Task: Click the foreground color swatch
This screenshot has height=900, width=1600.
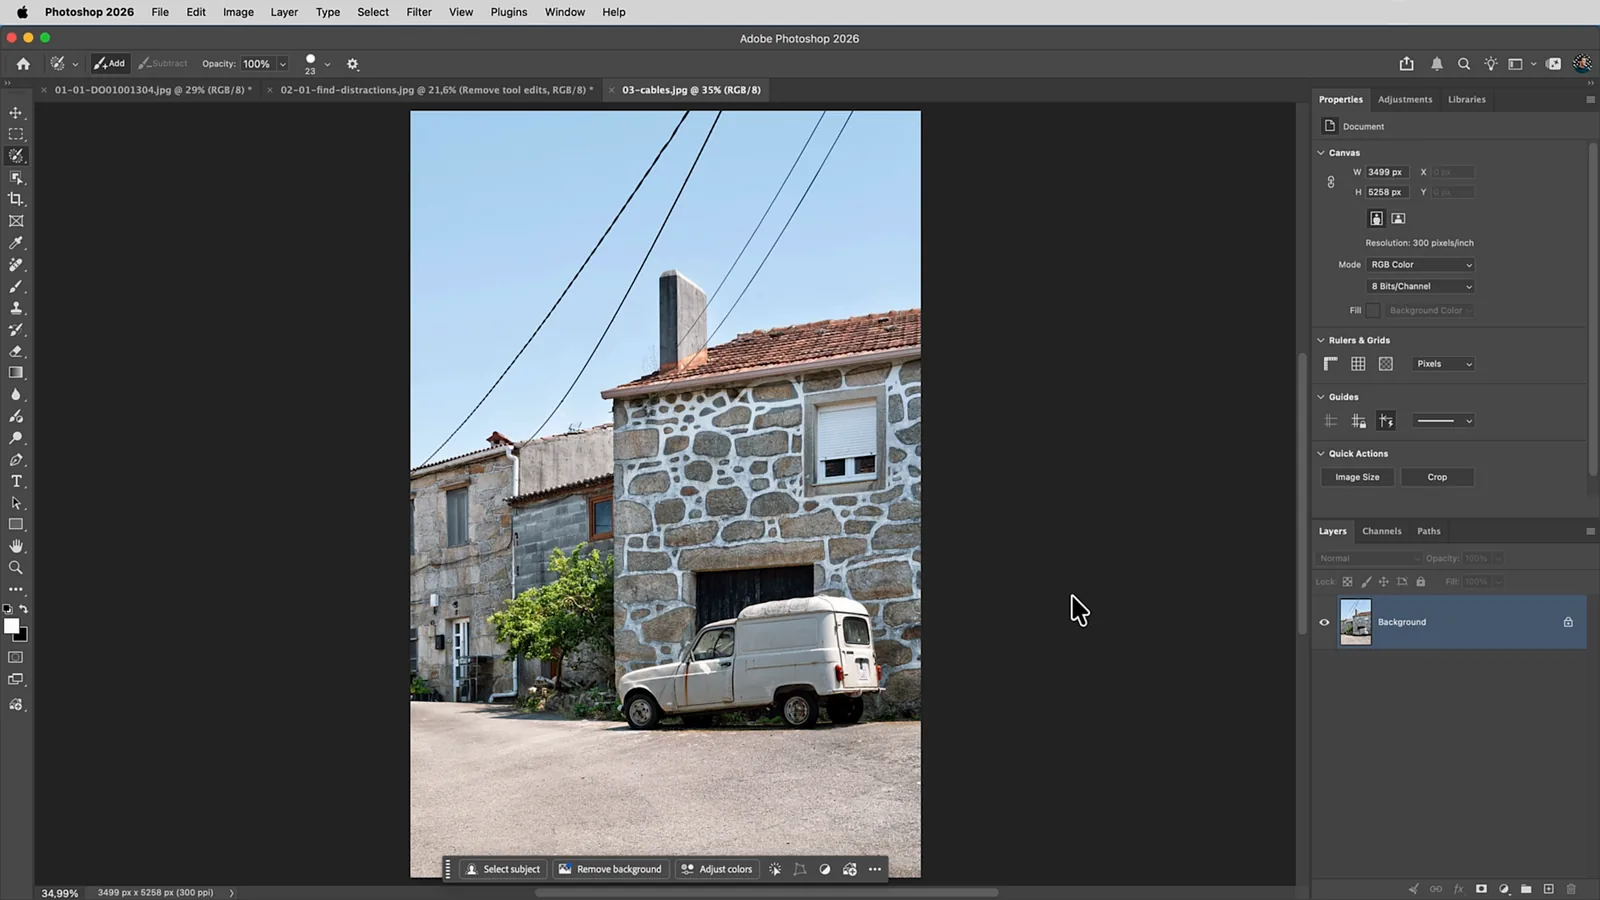Action: (x=11, y=626)
